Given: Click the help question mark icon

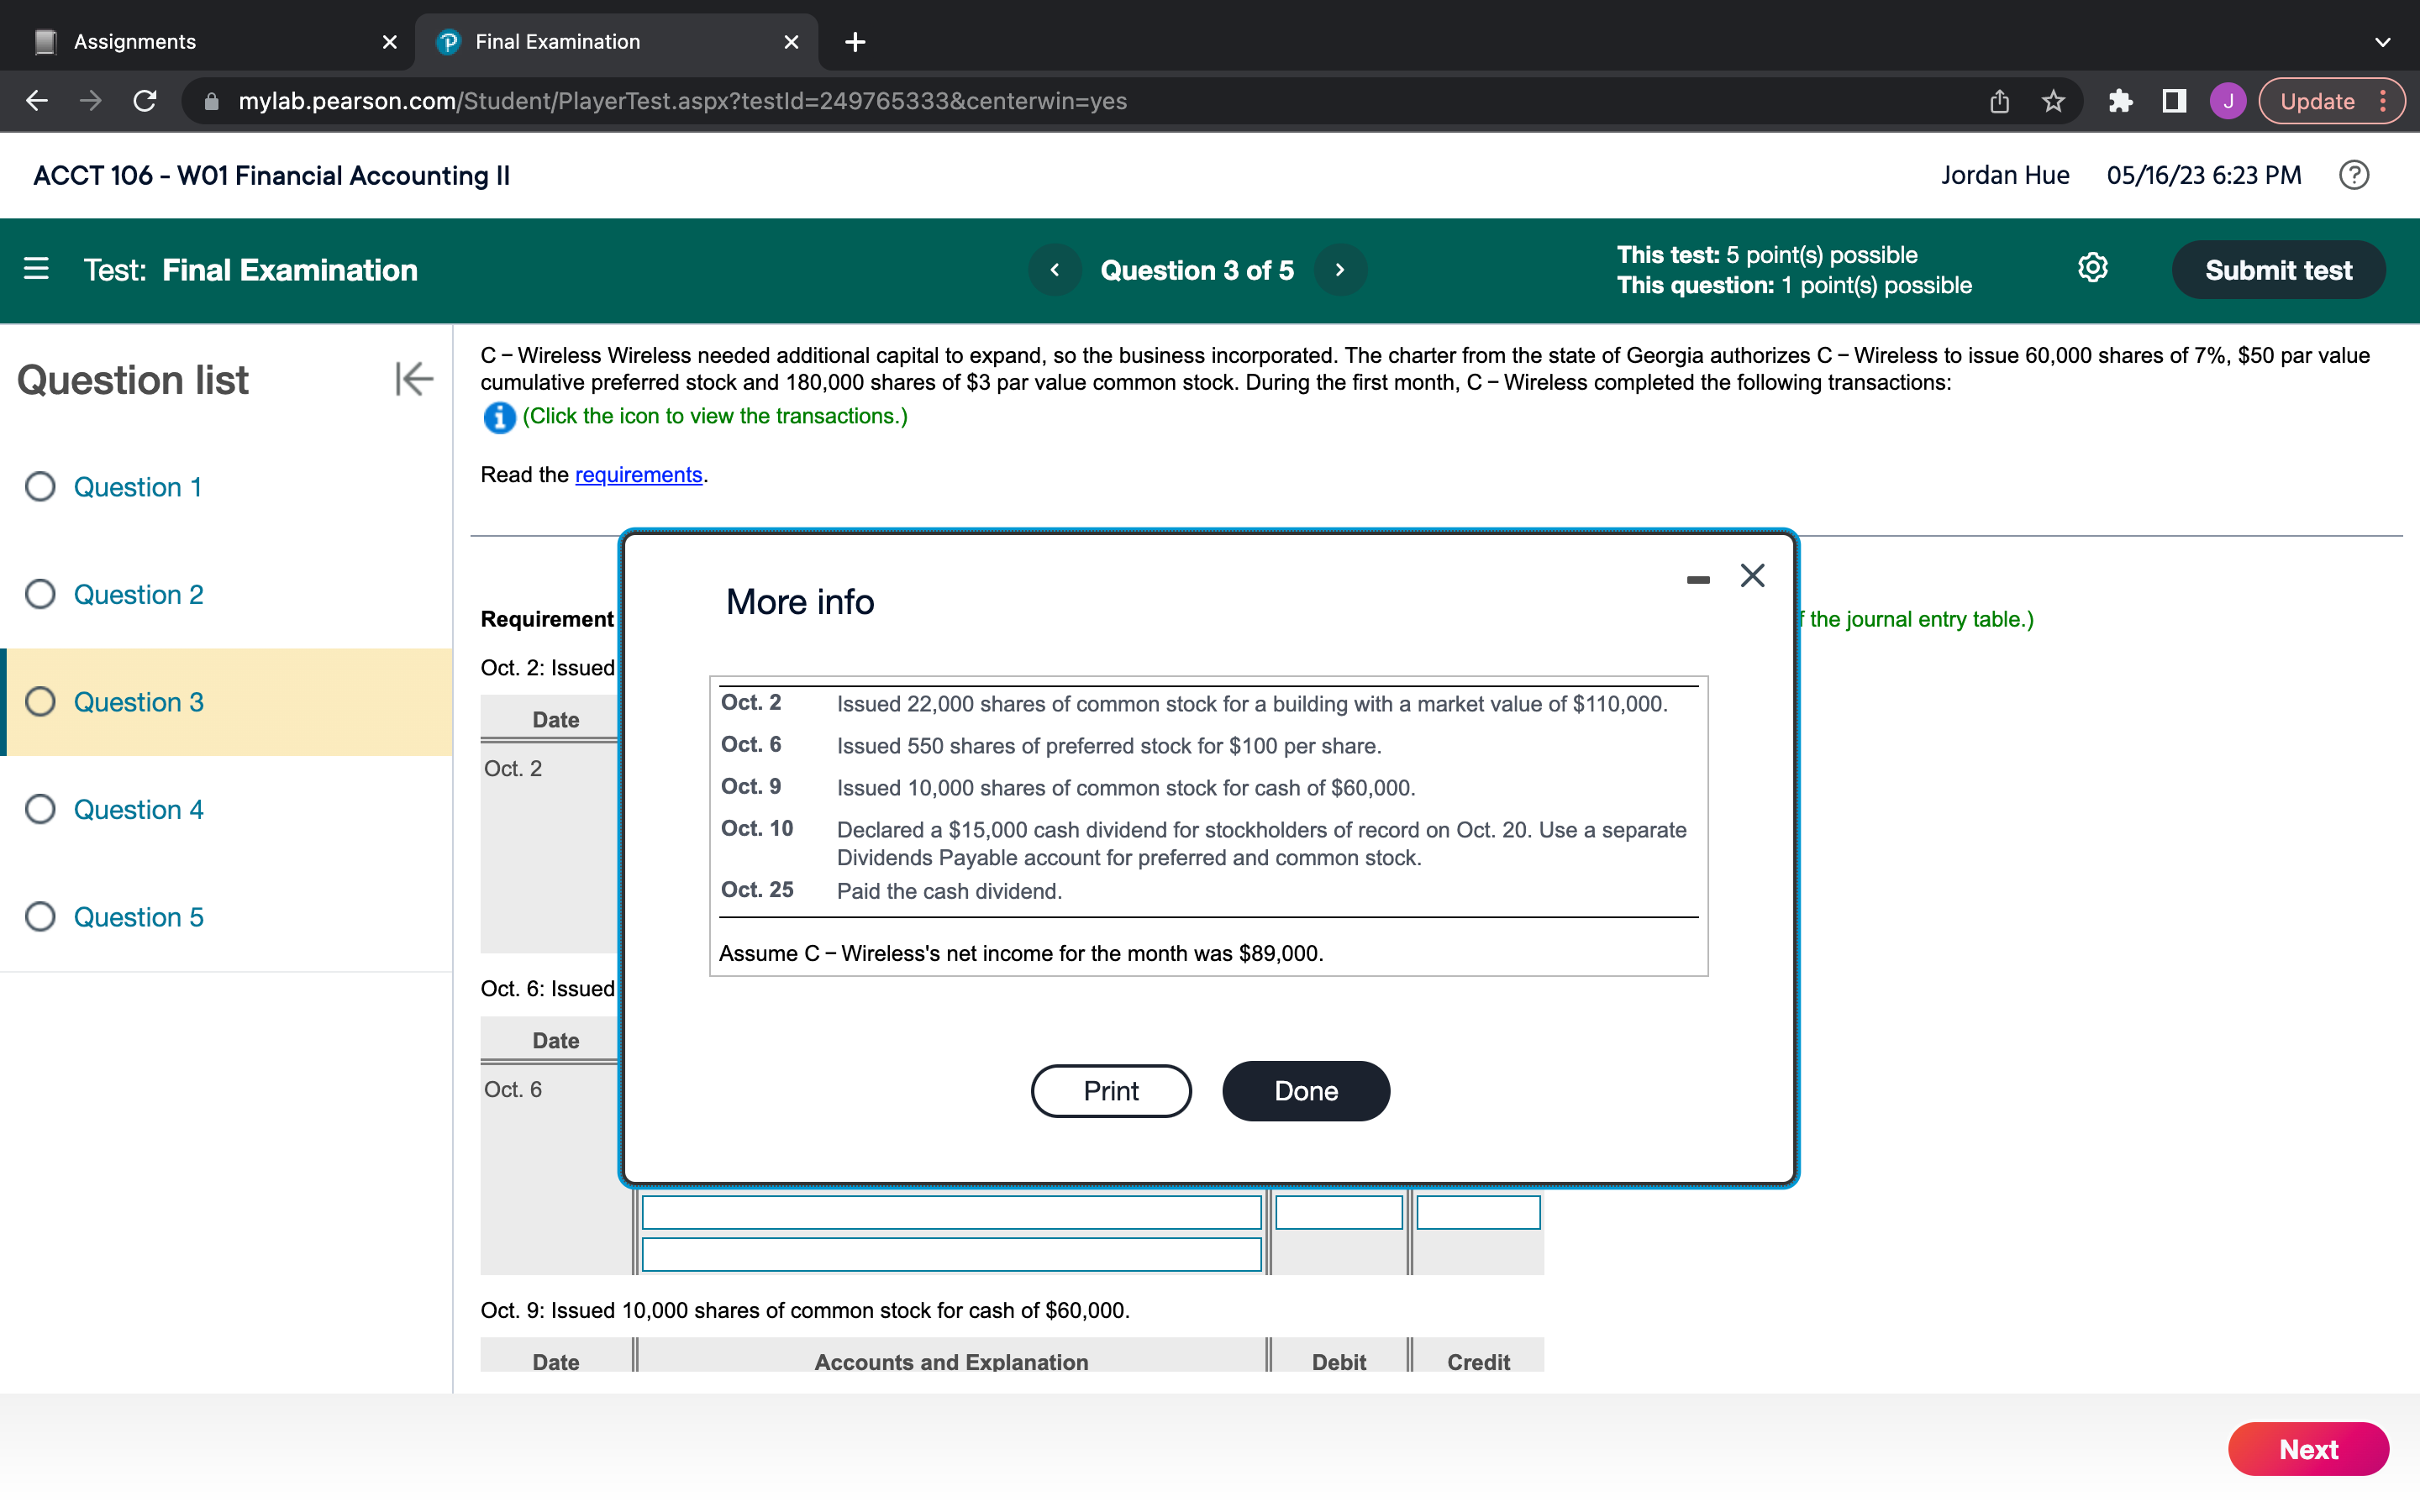Looking at the screenshot, I should tap(2353, 175).
